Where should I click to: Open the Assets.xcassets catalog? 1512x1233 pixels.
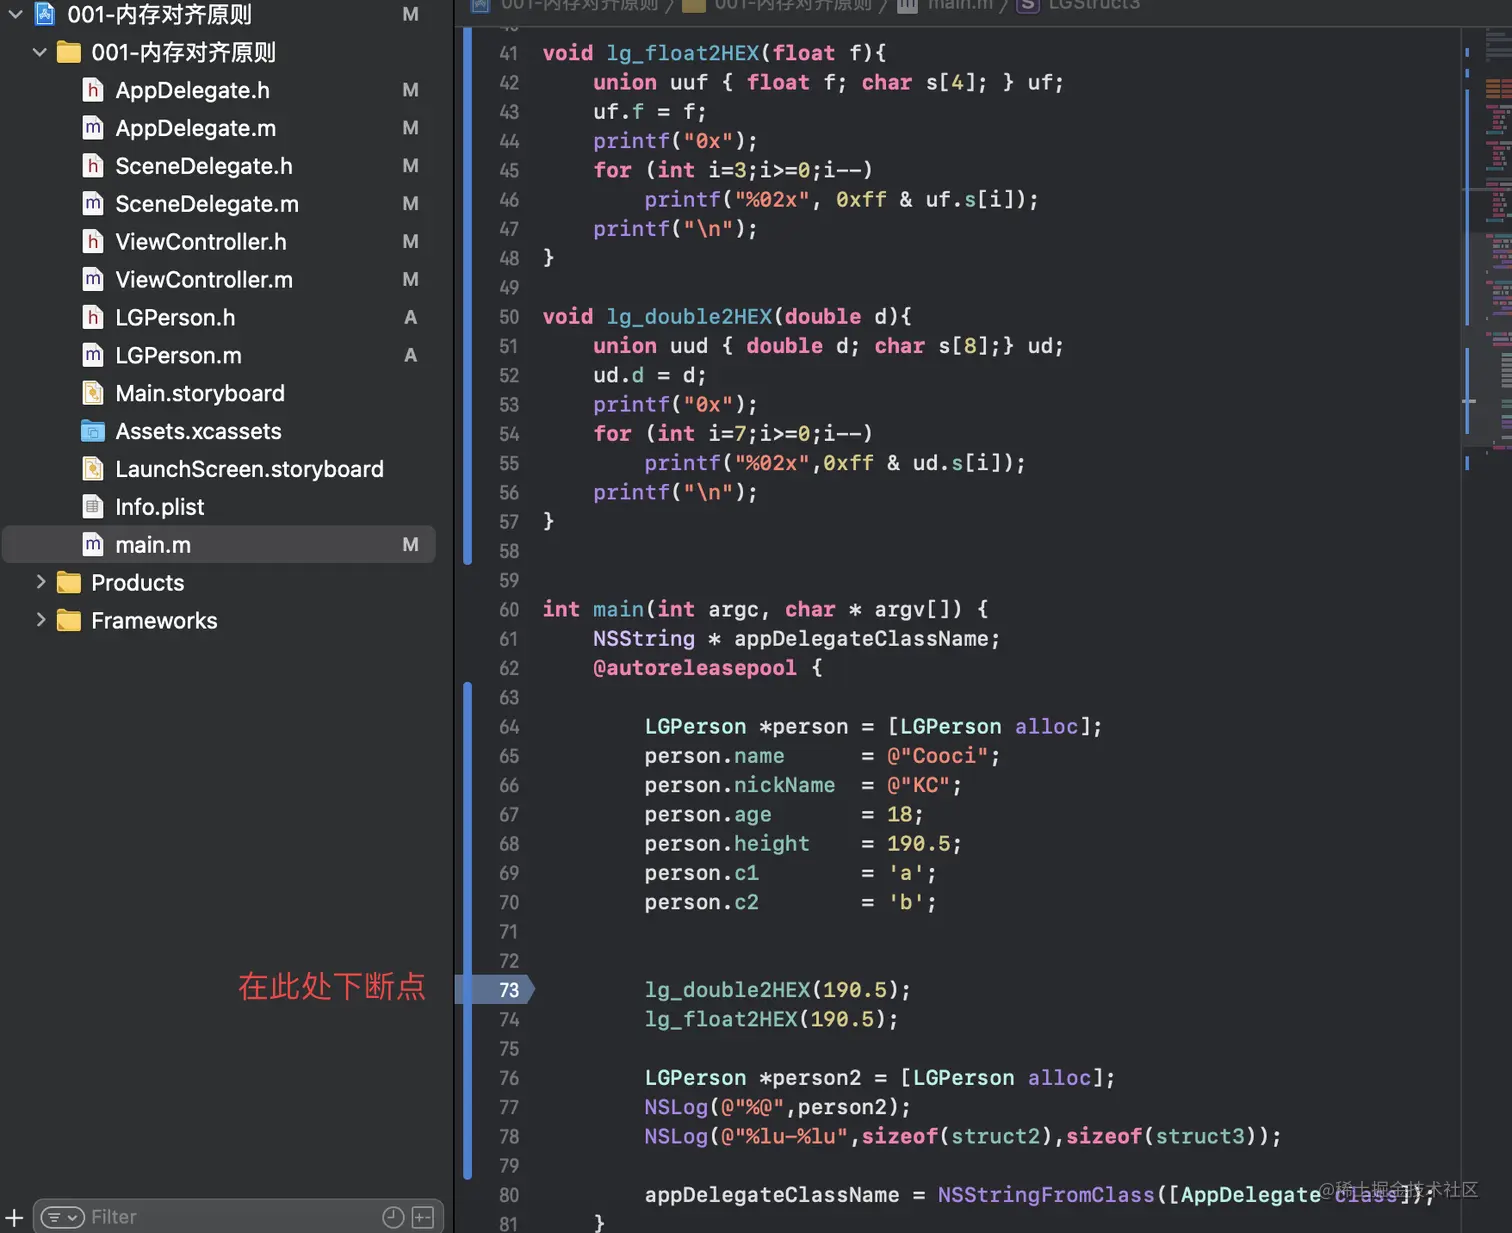pyautogui.click(x=197, y=431)
